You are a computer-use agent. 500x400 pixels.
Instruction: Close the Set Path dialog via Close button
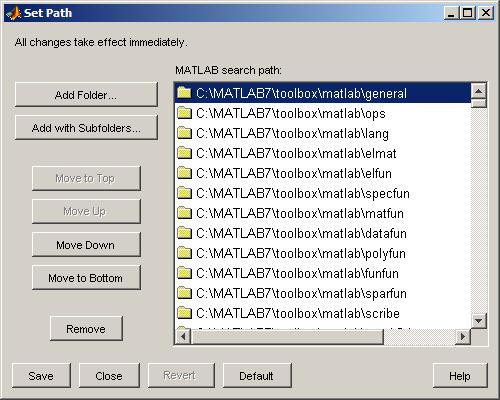[x=109, y=376]
